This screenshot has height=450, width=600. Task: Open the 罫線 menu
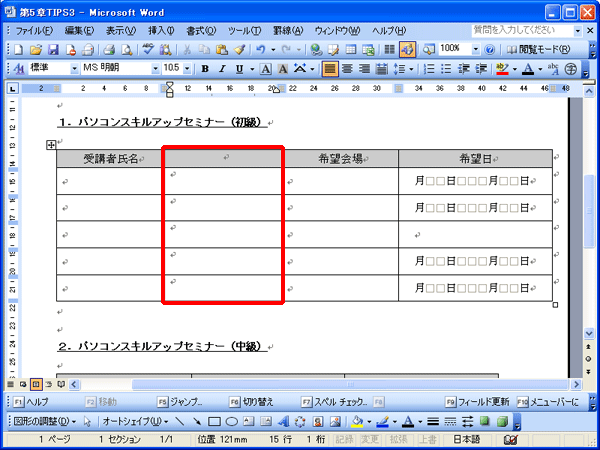(288, 31)
